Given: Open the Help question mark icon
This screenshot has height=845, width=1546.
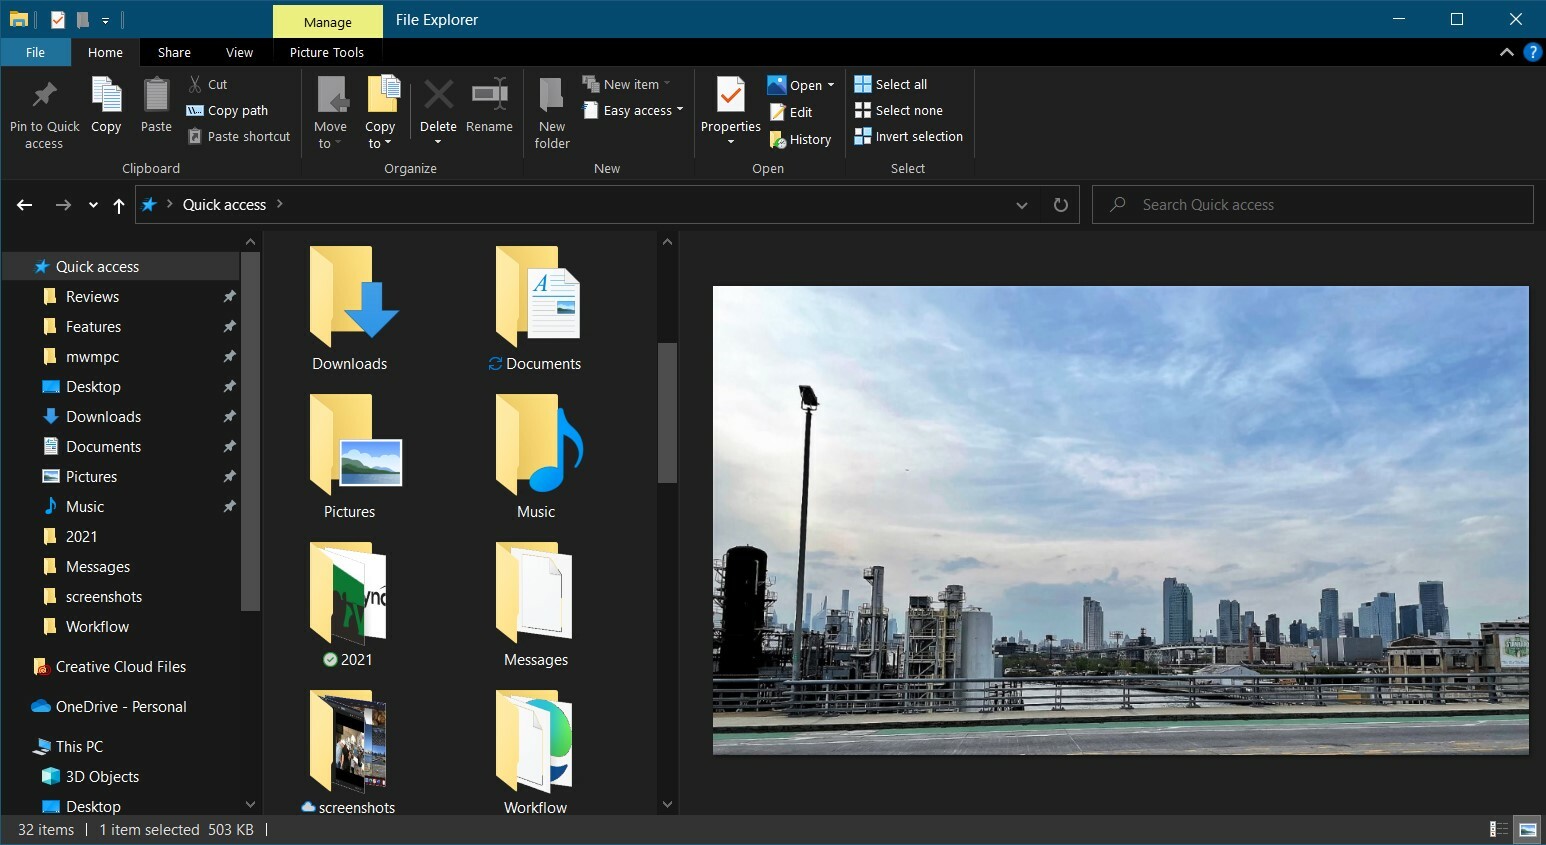Looking at the screenshot, I should click(x=1532, y=52).
